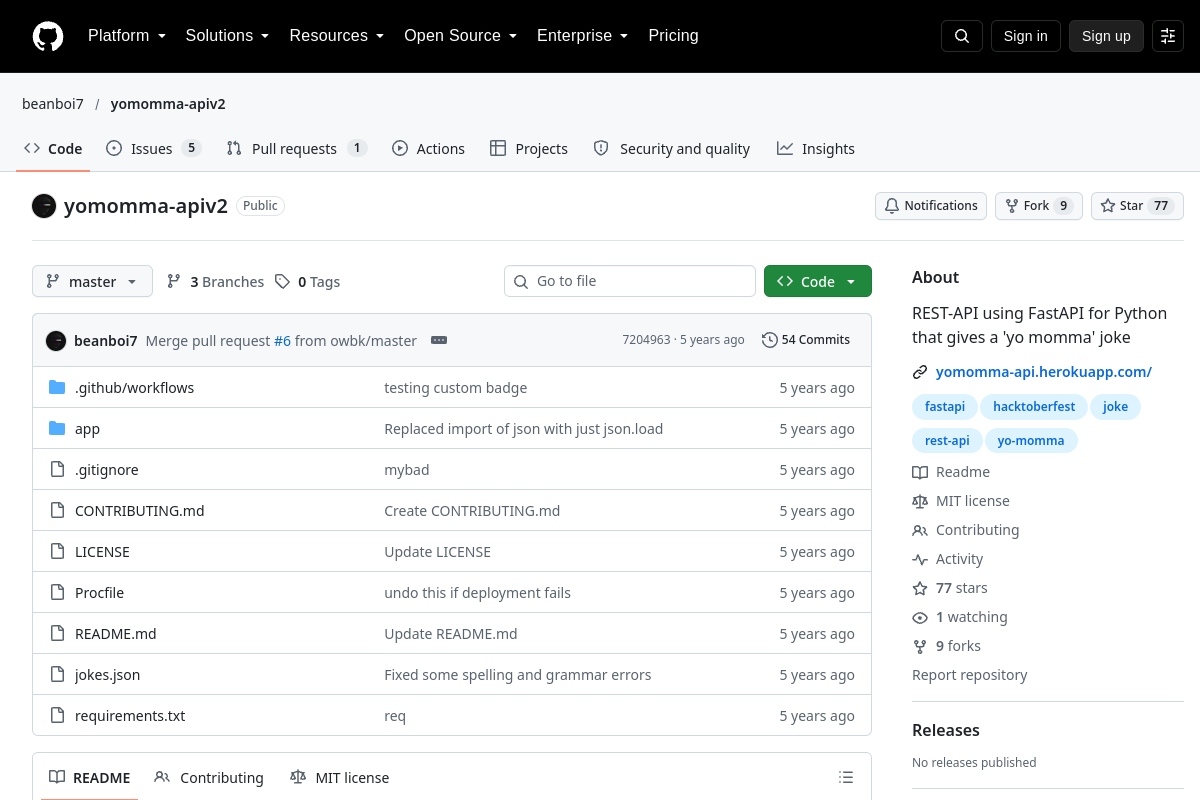Click the file icon beside requirements.txt
1200x800 pixels.
pyautogui.click(x=57, y=716)
